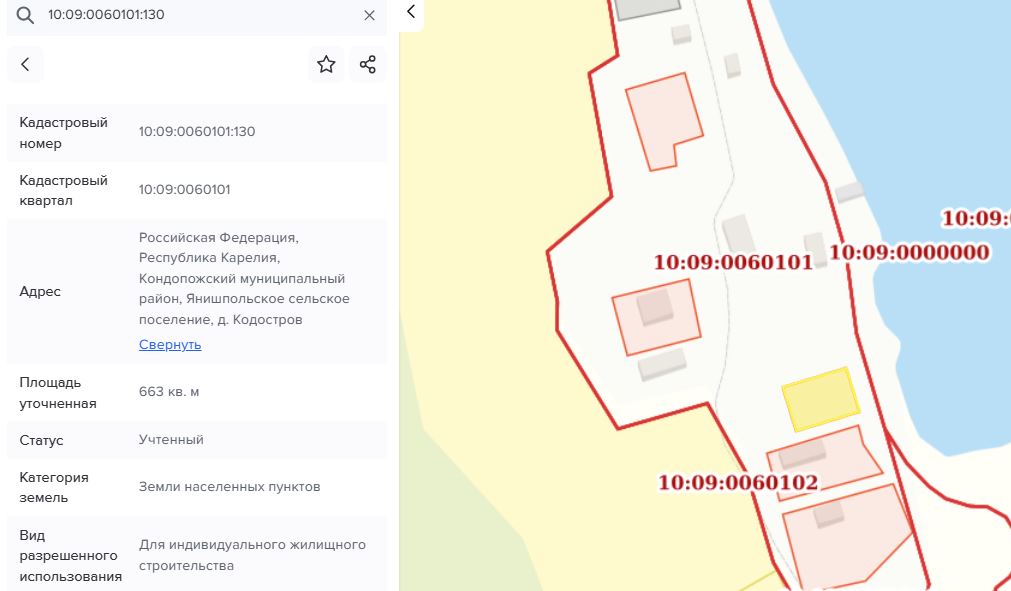1011x591 pixels.
Task: Select the pink parcel with building above gray shed
Action: [656, 317]
